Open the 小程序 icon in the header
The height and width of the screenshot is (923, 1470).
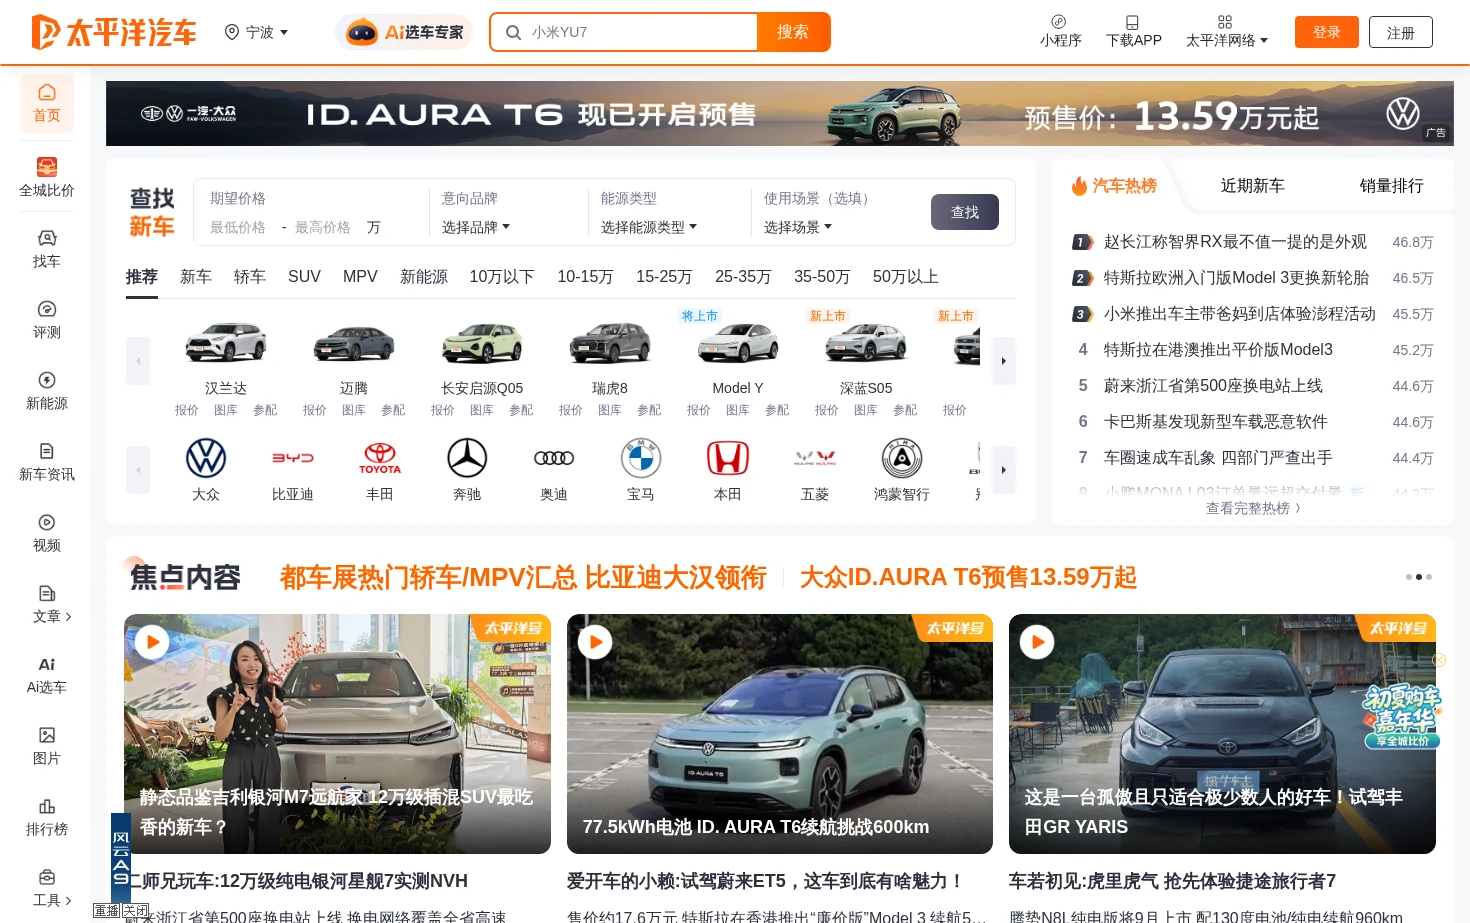[1060, 31]
